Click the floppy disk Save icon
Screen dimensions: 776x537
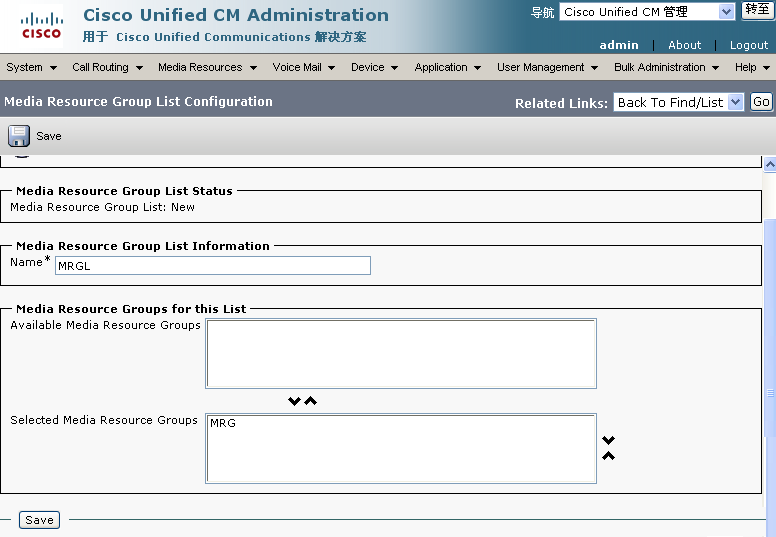pos(19,136)
